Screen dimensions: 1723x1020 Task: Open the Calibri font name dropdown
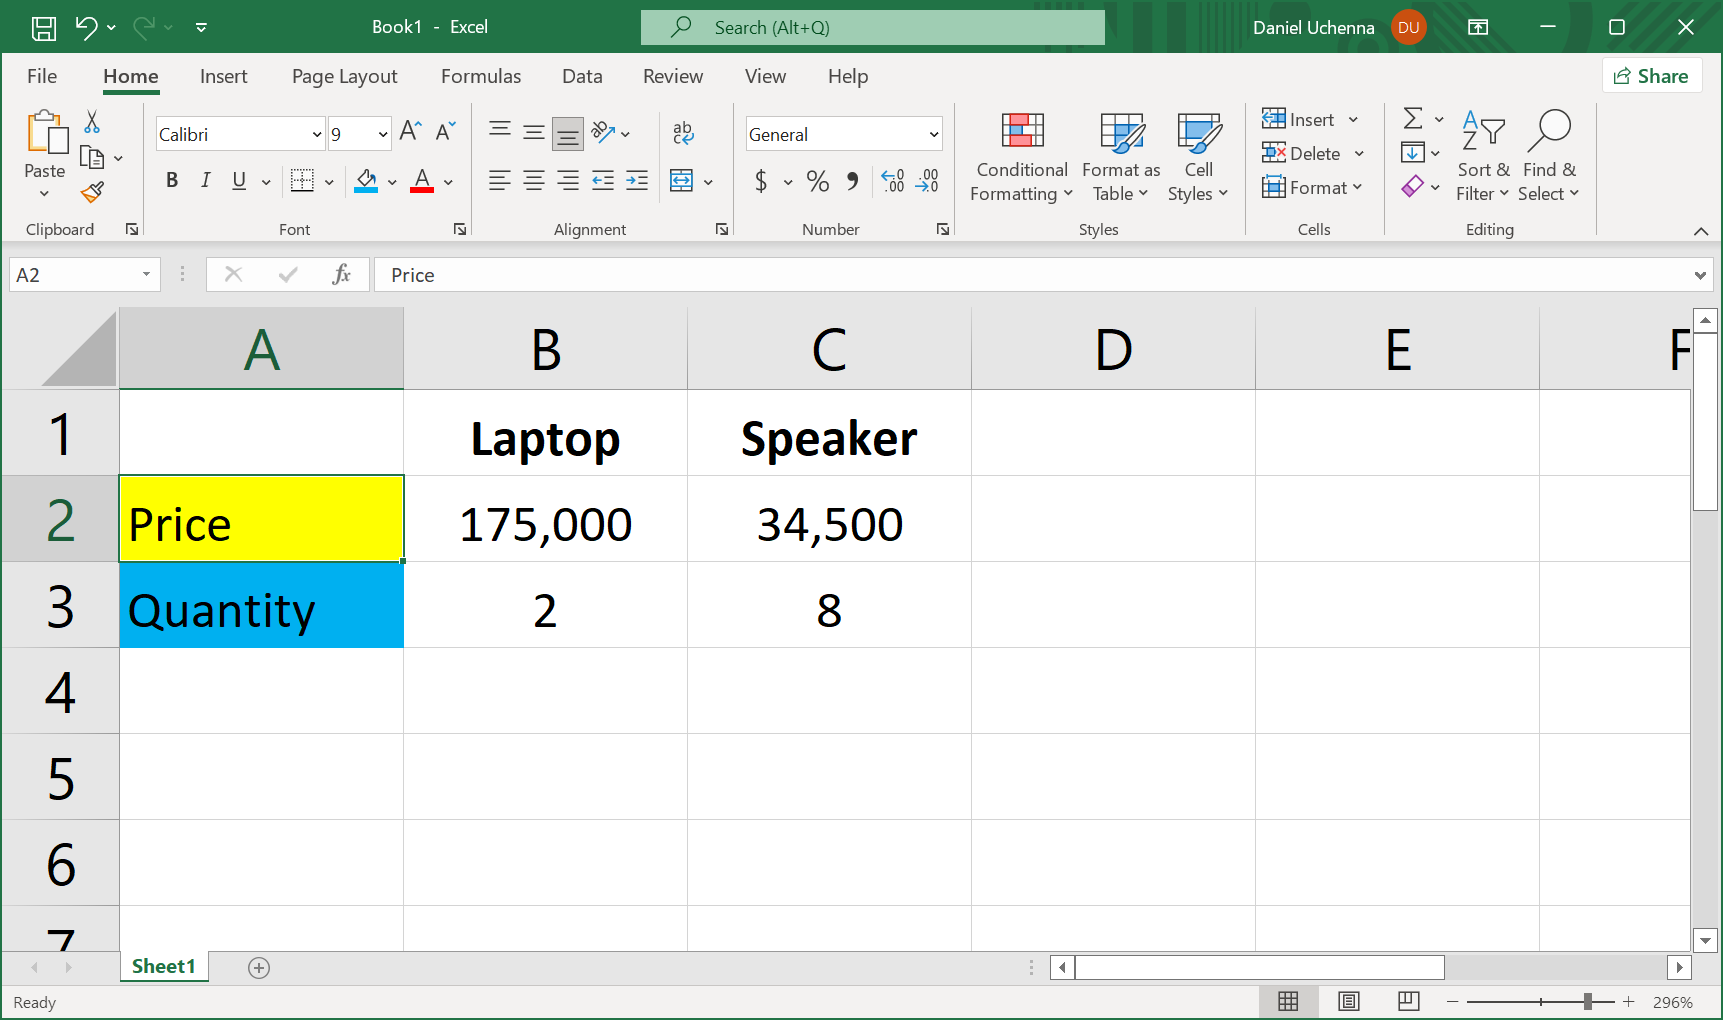click(x=316, y=134)
